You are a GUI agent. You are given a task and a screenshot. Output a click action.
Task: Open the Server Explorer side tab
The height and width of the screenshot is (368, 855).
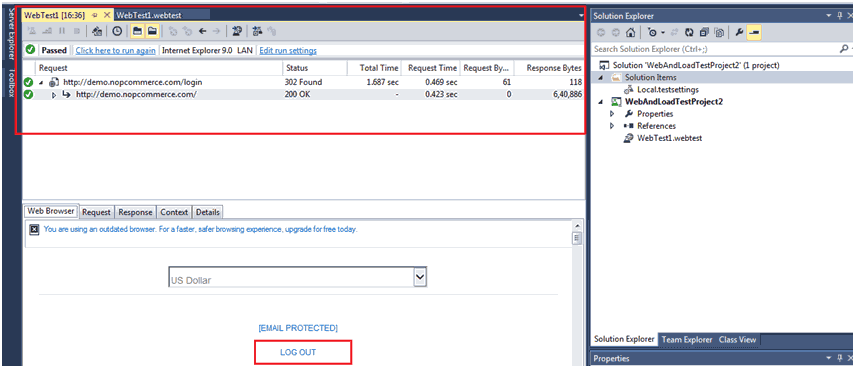(x=10, y=34)
